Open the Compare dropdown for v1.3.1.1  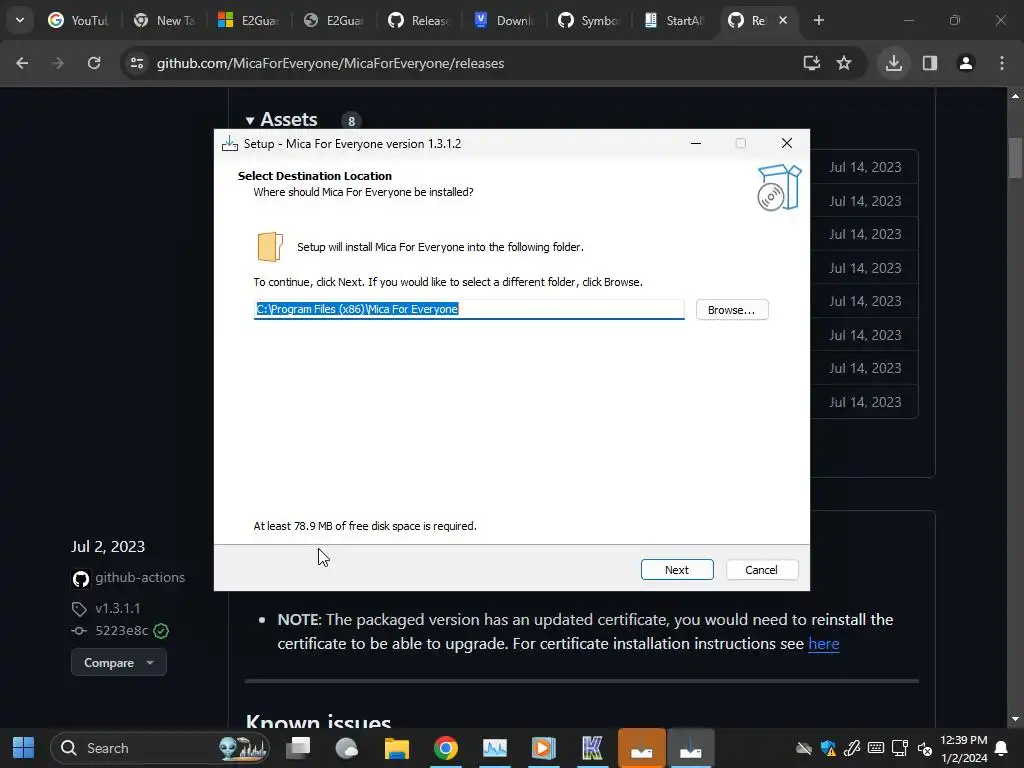(x=119, y=662)
